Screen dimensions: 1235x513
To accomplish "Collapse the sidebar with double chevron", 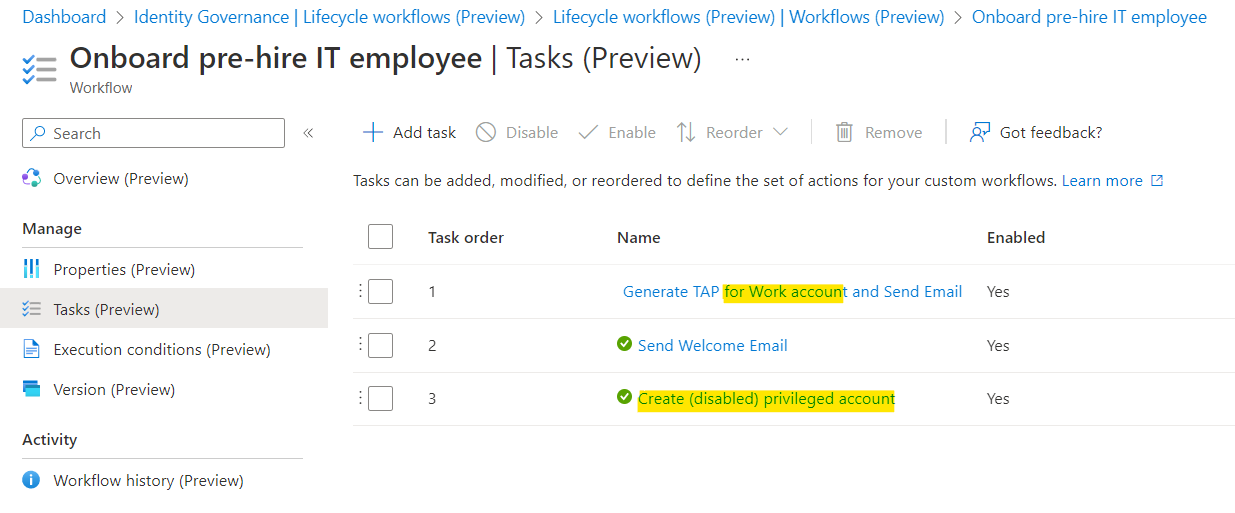I will click(308, 133).
